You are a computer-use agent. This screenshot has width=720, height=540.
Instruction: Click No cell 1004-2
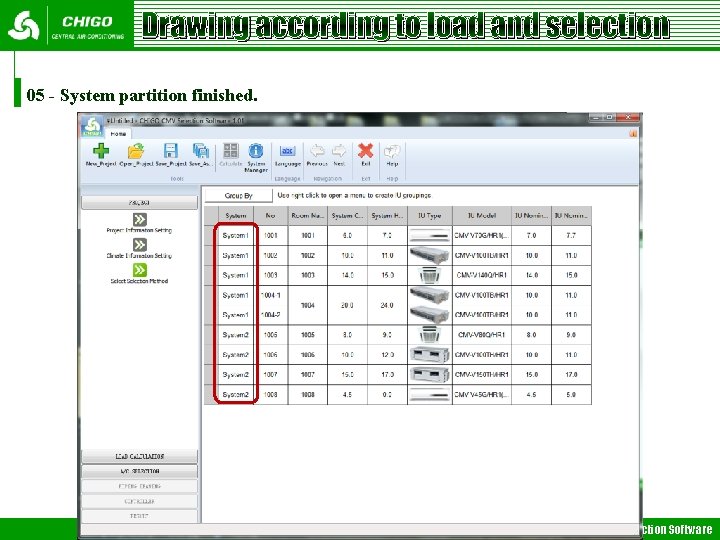(x=270, y=315)
